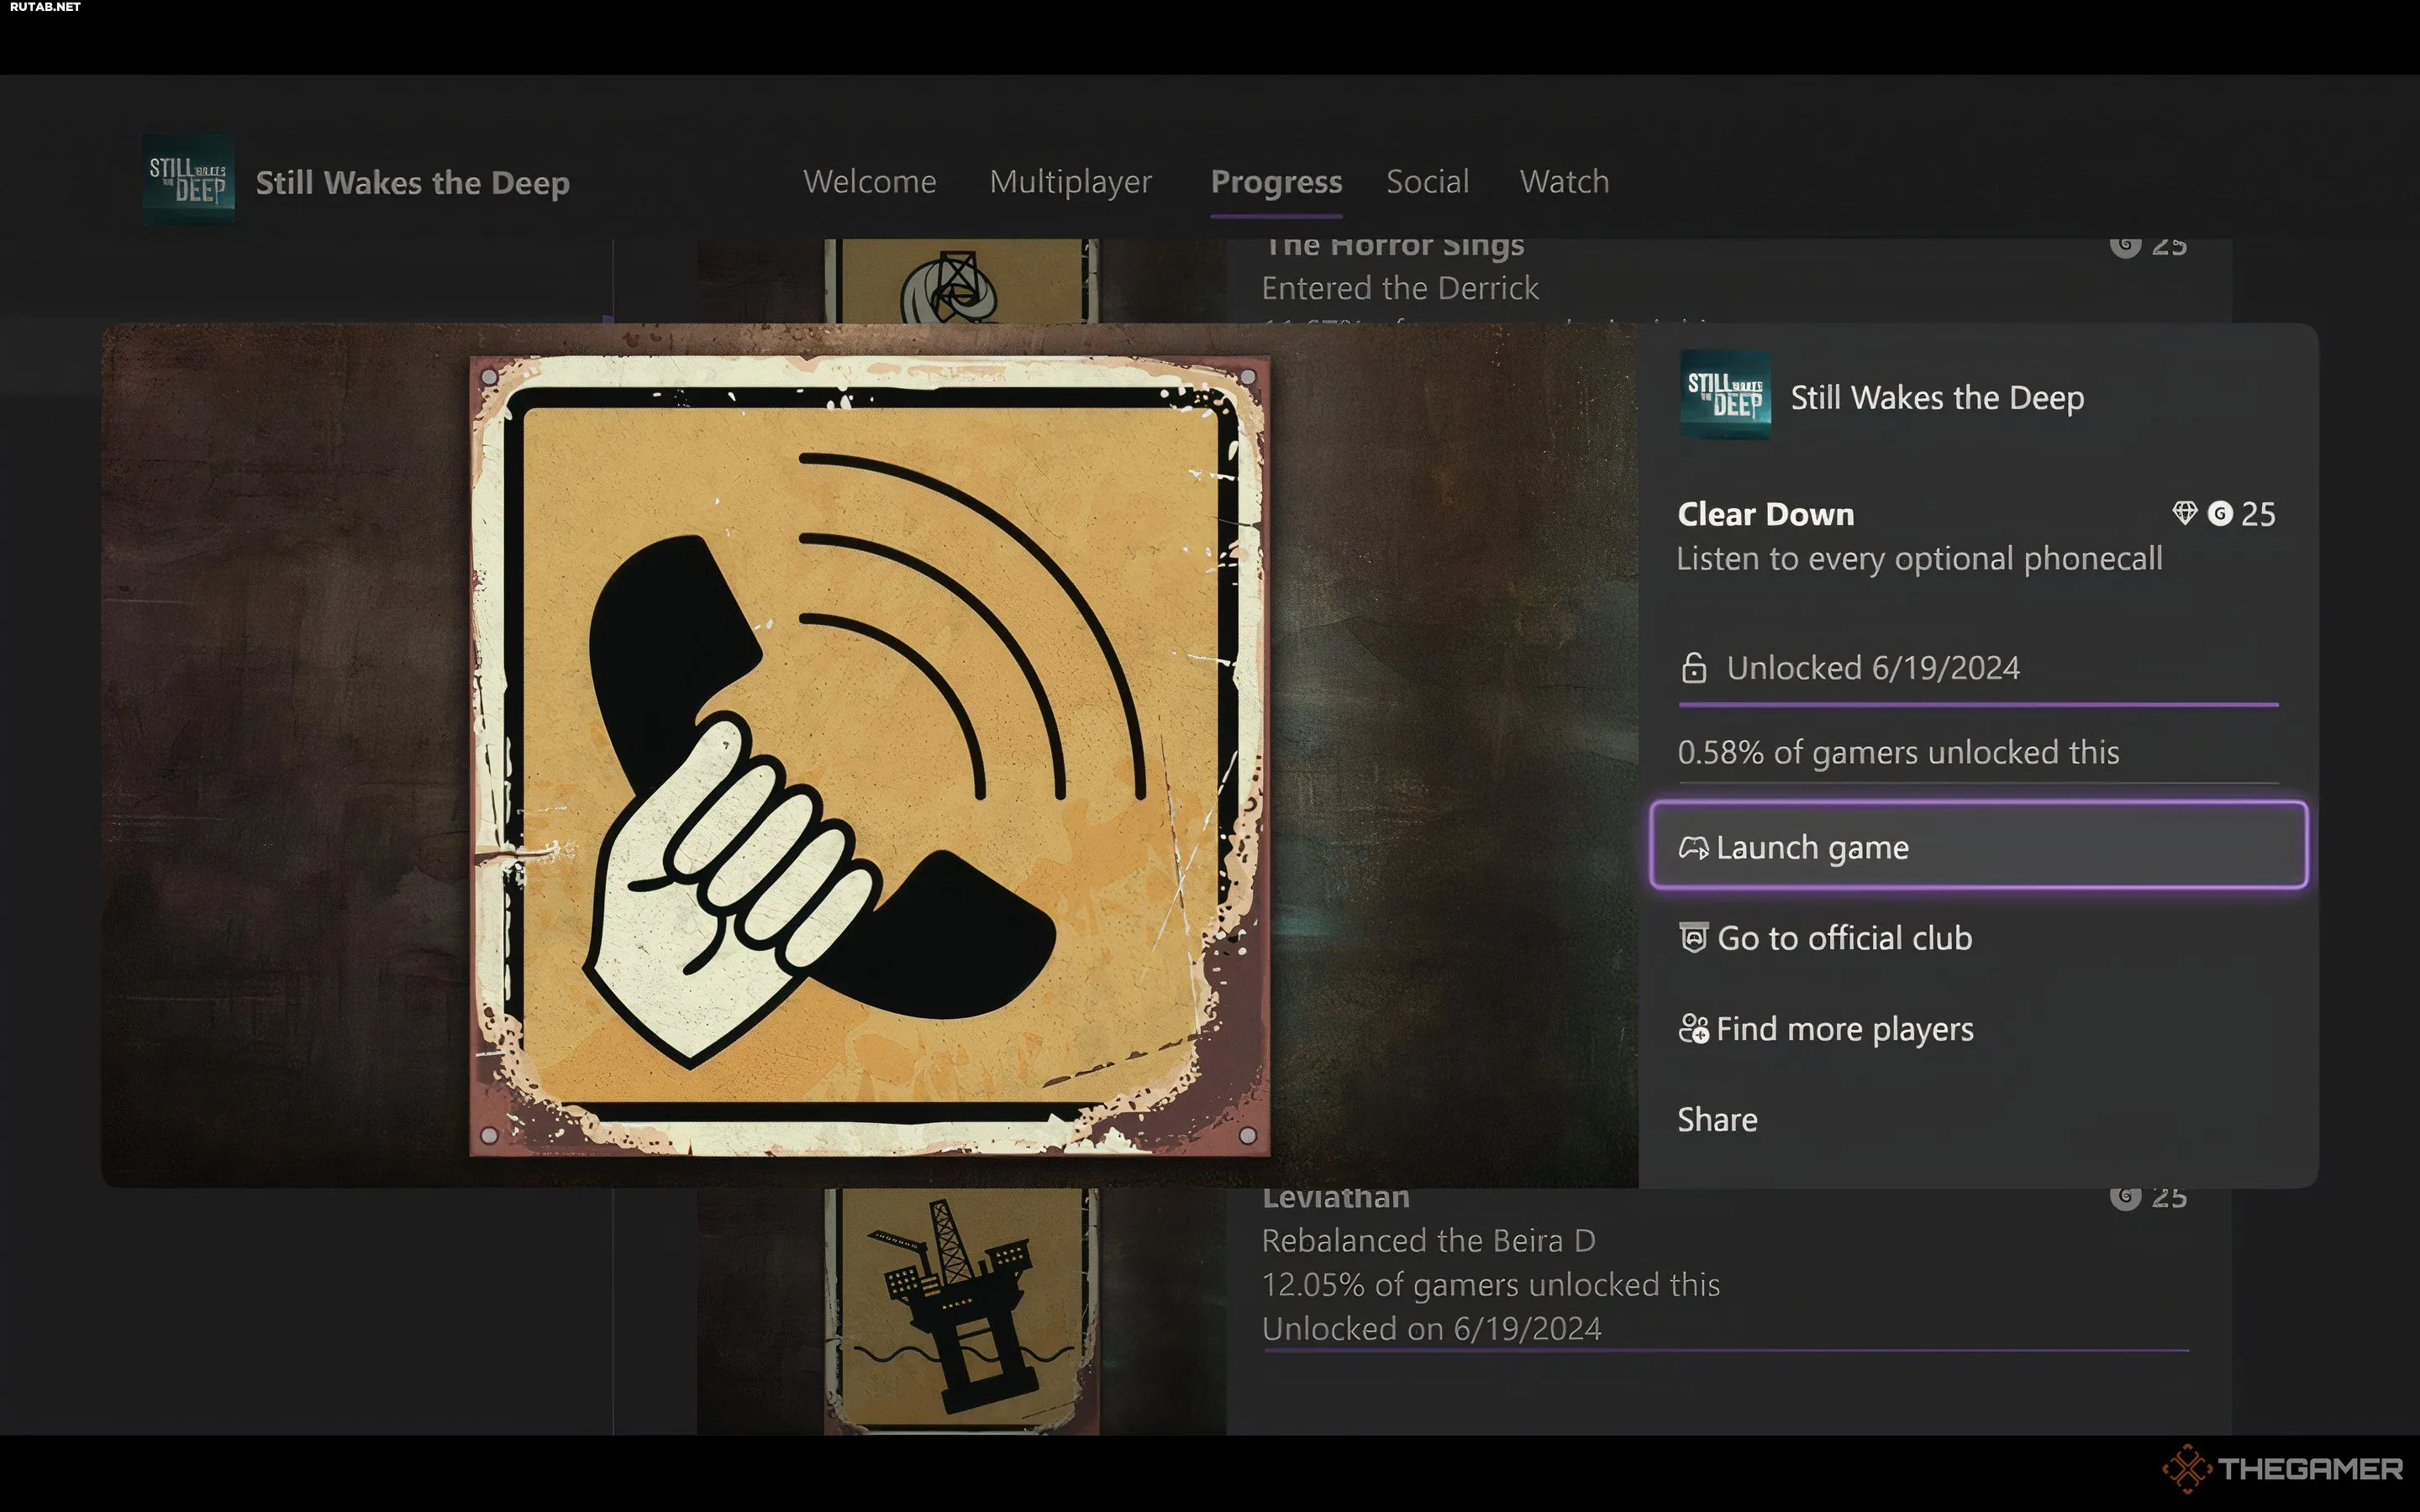Click Share option in context menu
The height and width of the screenshot is (1512, 2420).
[x=1716, y=1118]
